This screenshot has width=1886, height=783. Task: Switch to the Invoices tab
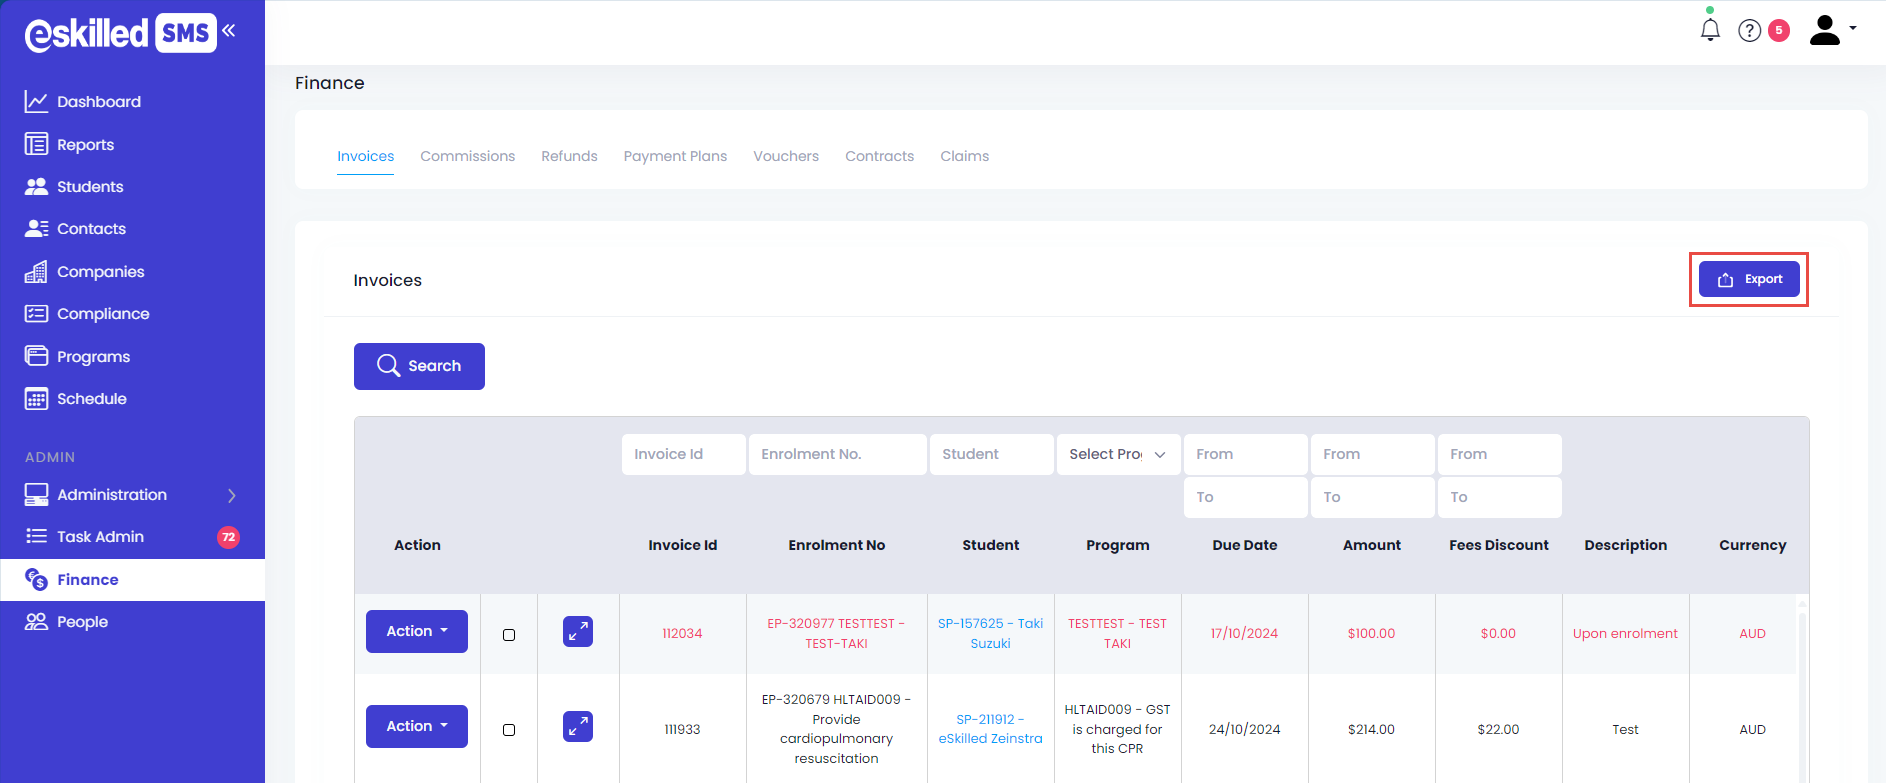365,156
